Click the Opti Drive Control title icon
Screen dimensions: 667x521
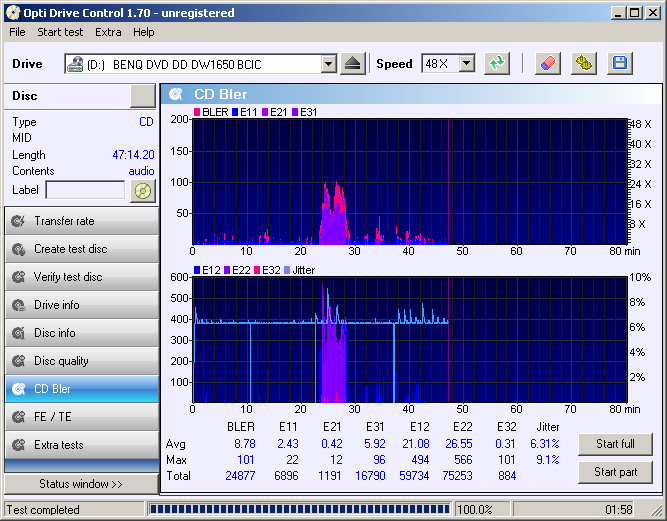pyautogui.click(x=13, y=13)
